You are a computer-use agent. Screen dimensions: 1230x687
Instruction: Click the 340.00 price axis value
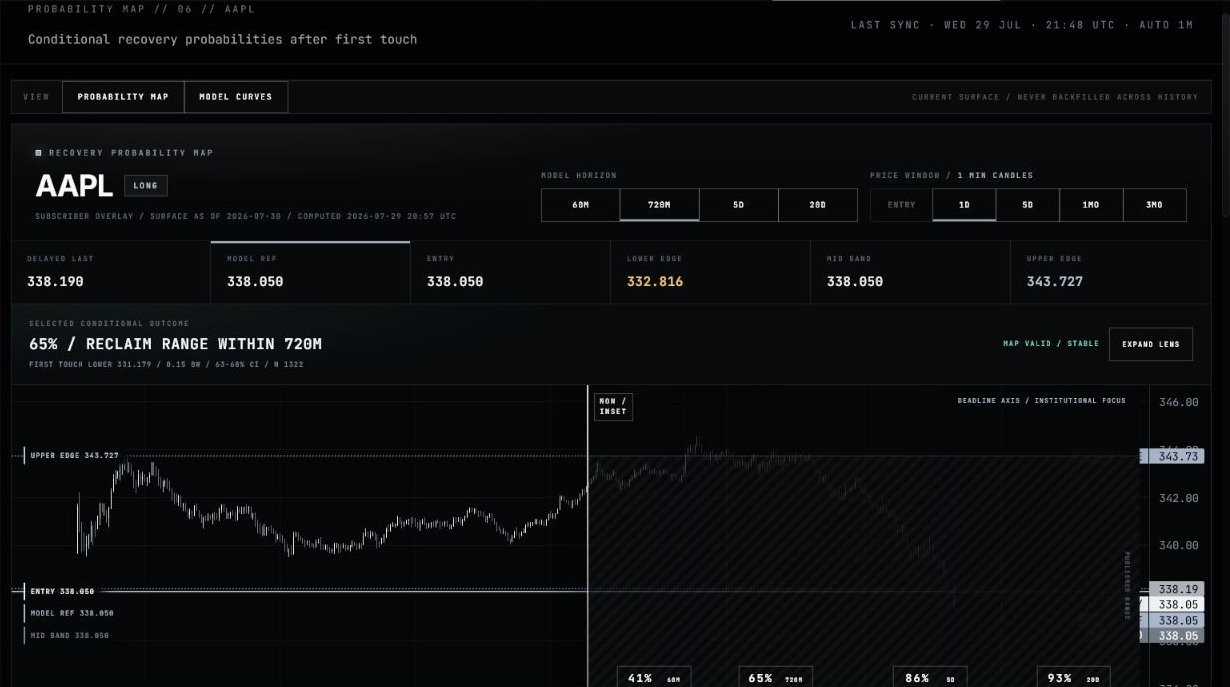point(1178,546)
